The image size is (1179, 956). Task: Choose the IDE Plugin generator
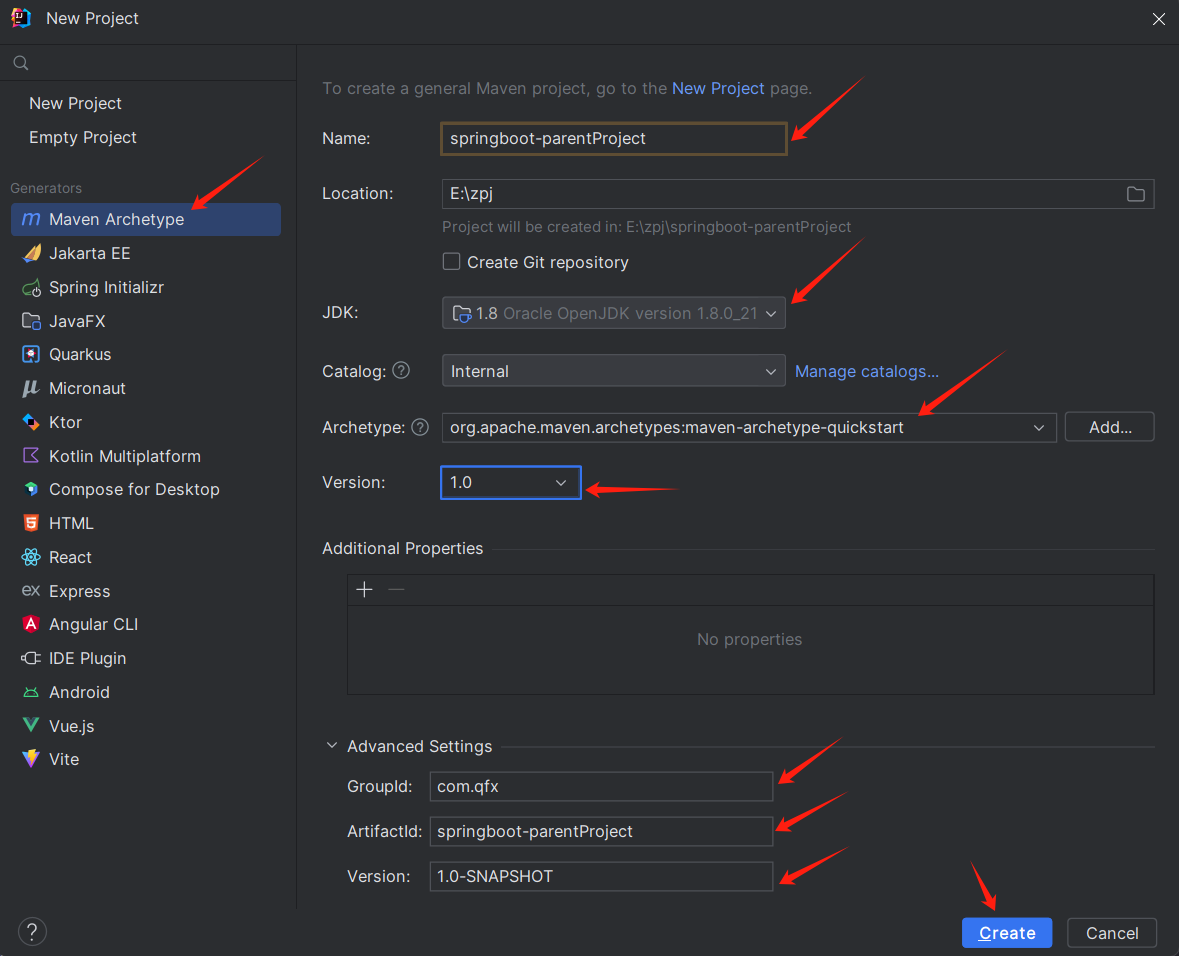tap(146, 658)
